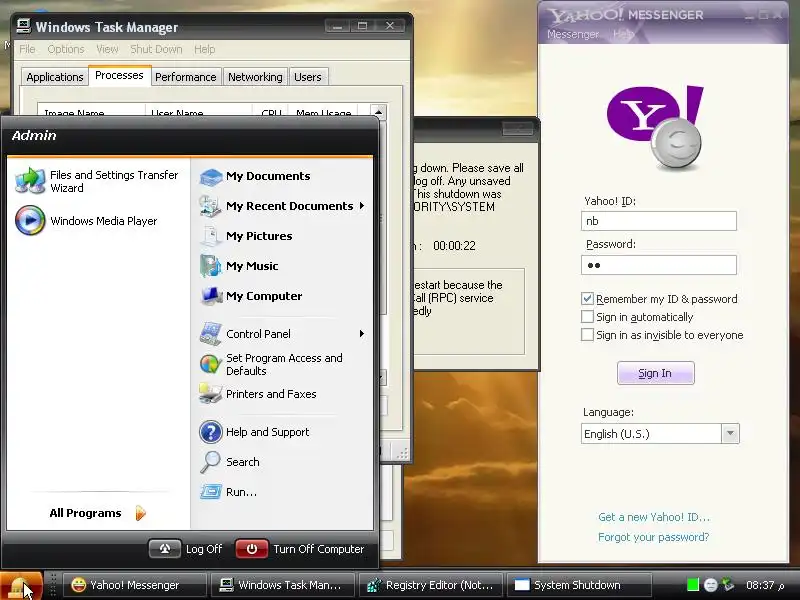
Task: Open the Run dialog icon
Action: [x=211, y=492]
